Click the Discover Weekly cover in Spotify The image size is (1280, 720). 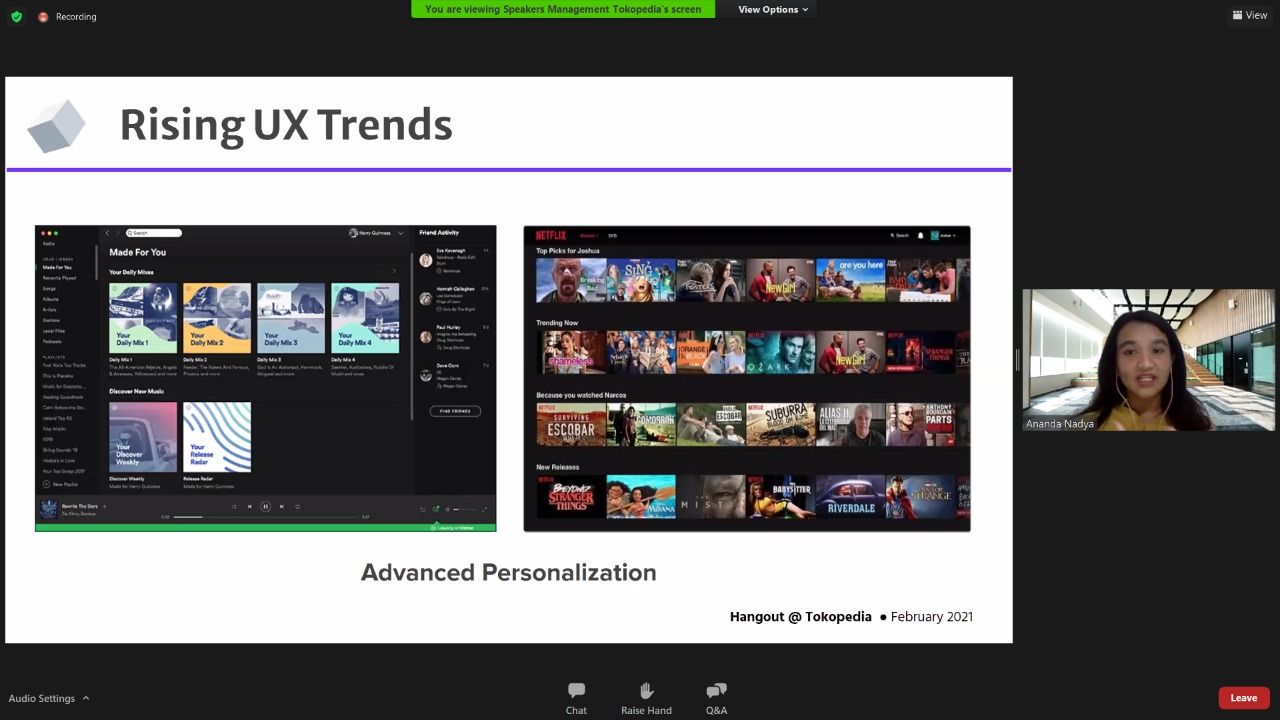(142, 437)
